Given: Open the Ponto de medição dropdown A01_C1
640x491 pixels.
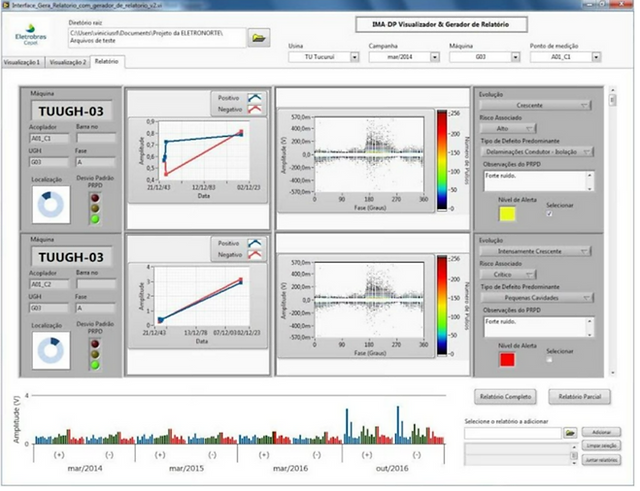Looking at the screenshot, I should click(596, 57).
